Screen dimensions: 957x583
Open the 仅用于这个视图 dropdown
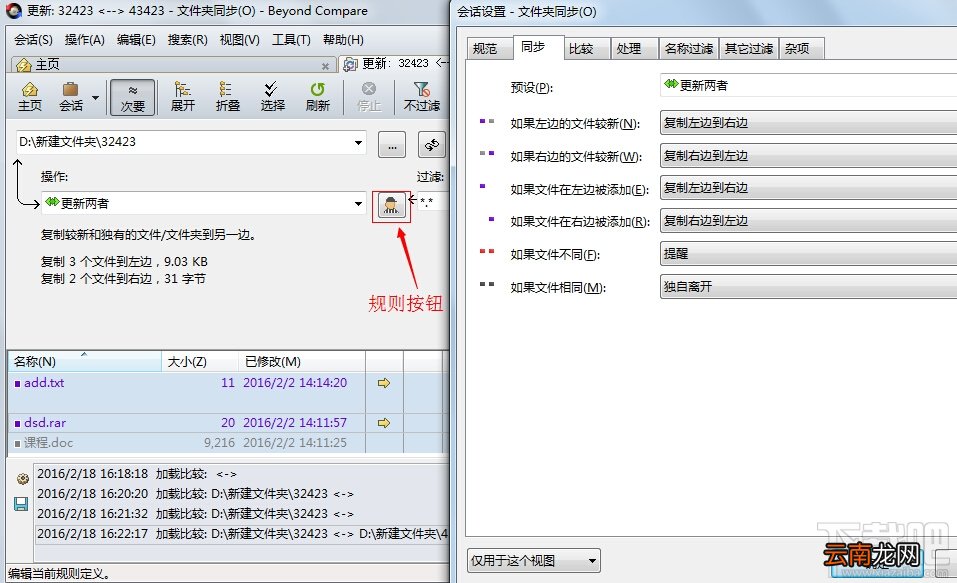[x=534, y=560]
